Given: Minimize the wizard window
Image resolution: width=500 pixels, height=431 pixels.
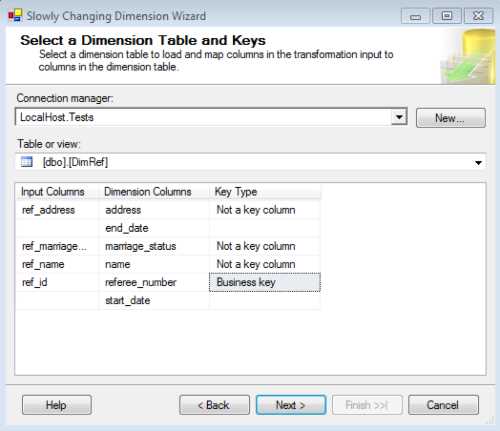Looking at the screenshot, I should [x=415, y=16].
